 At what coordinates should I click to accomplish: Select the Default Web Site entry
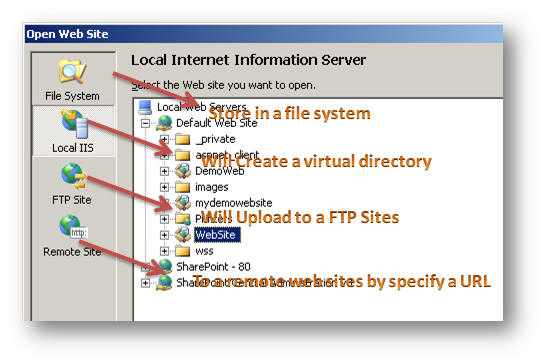[x=217, y=123]
